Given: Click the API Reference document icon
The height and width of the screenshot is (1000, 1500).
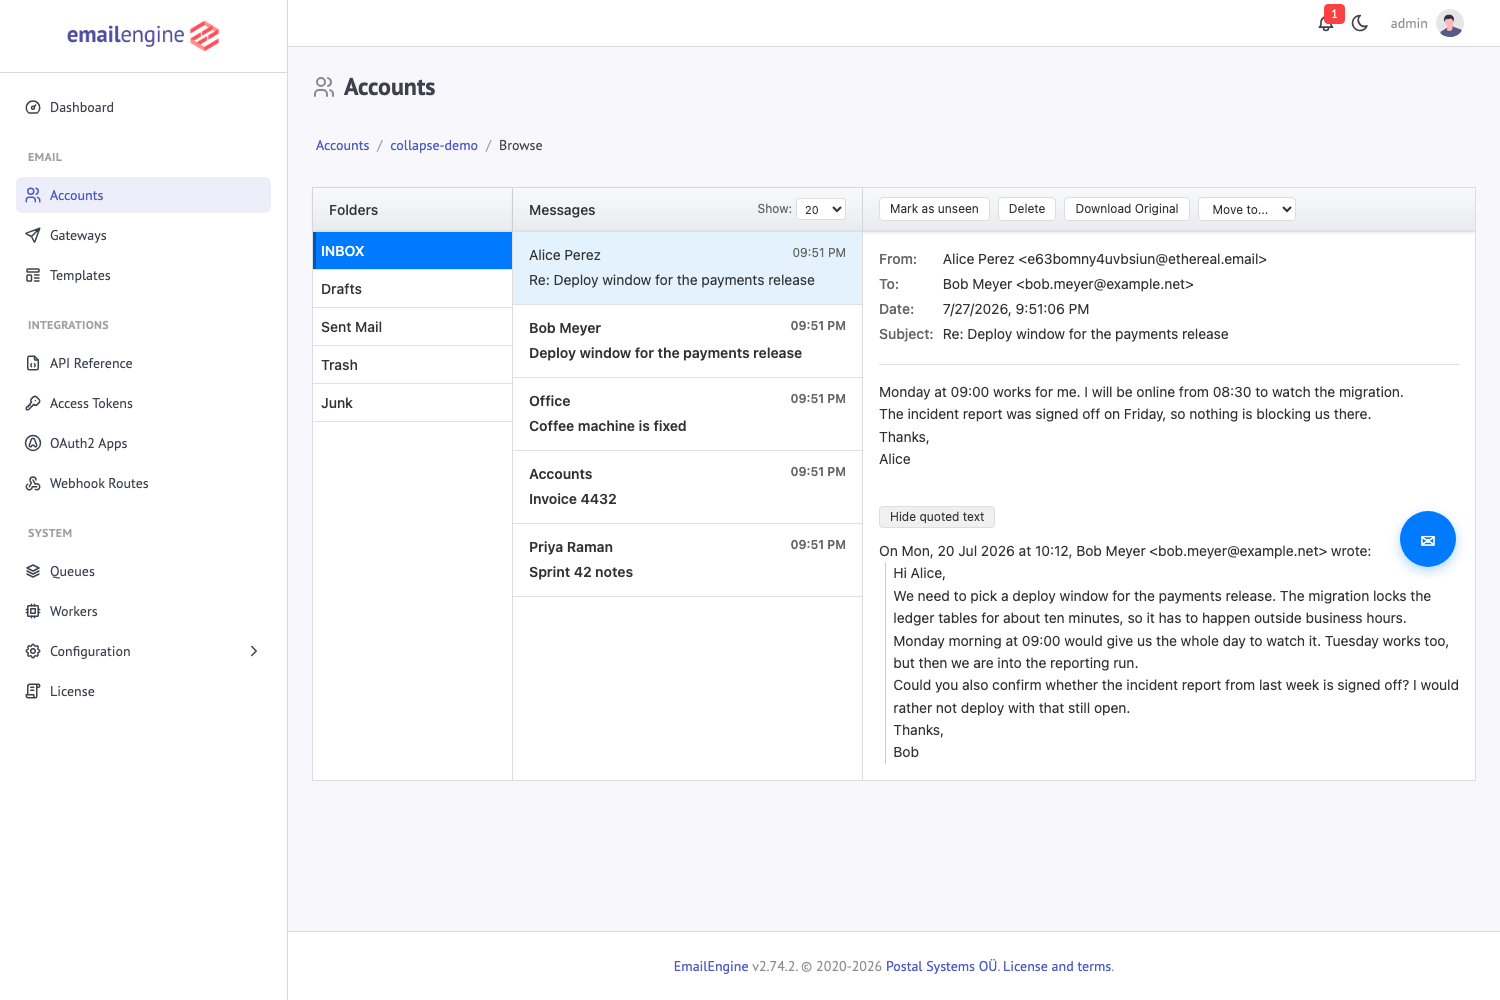Looking at the screenshot, I should 33,363.
